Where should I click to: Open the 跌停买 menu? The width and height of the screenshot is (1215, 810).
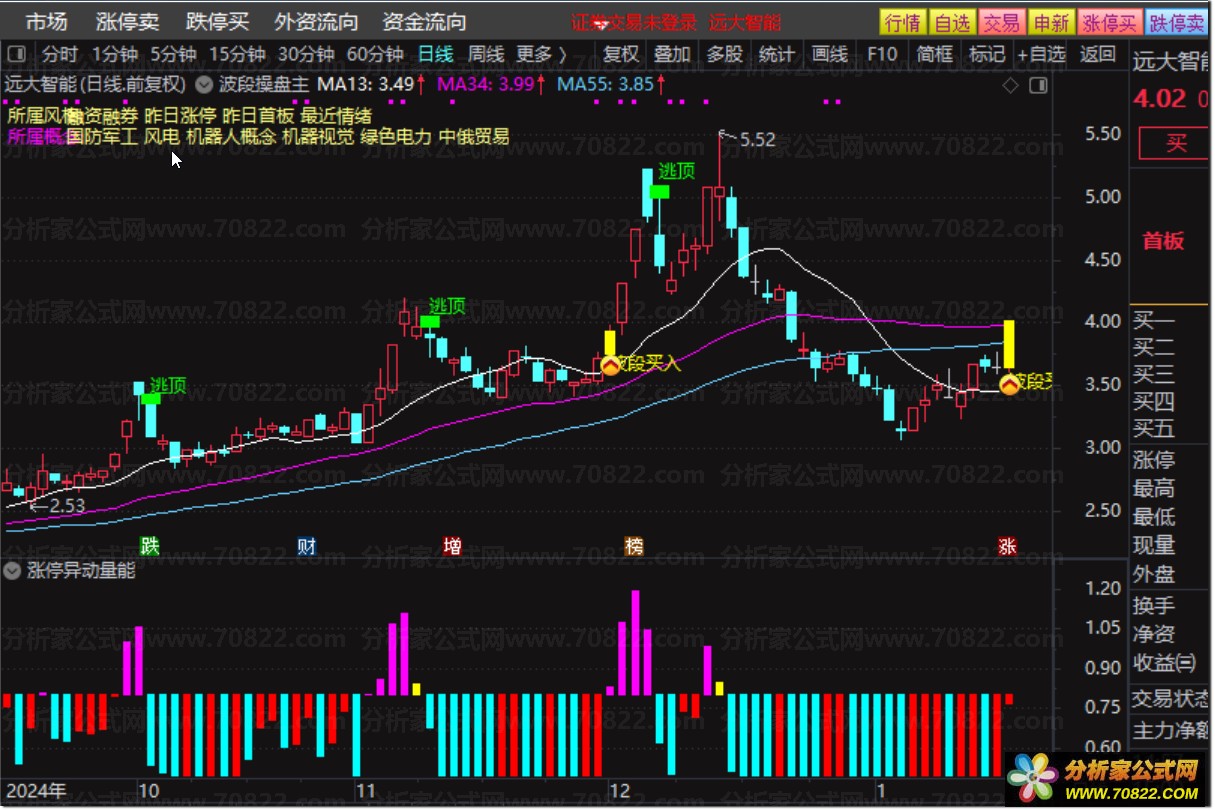217,22
